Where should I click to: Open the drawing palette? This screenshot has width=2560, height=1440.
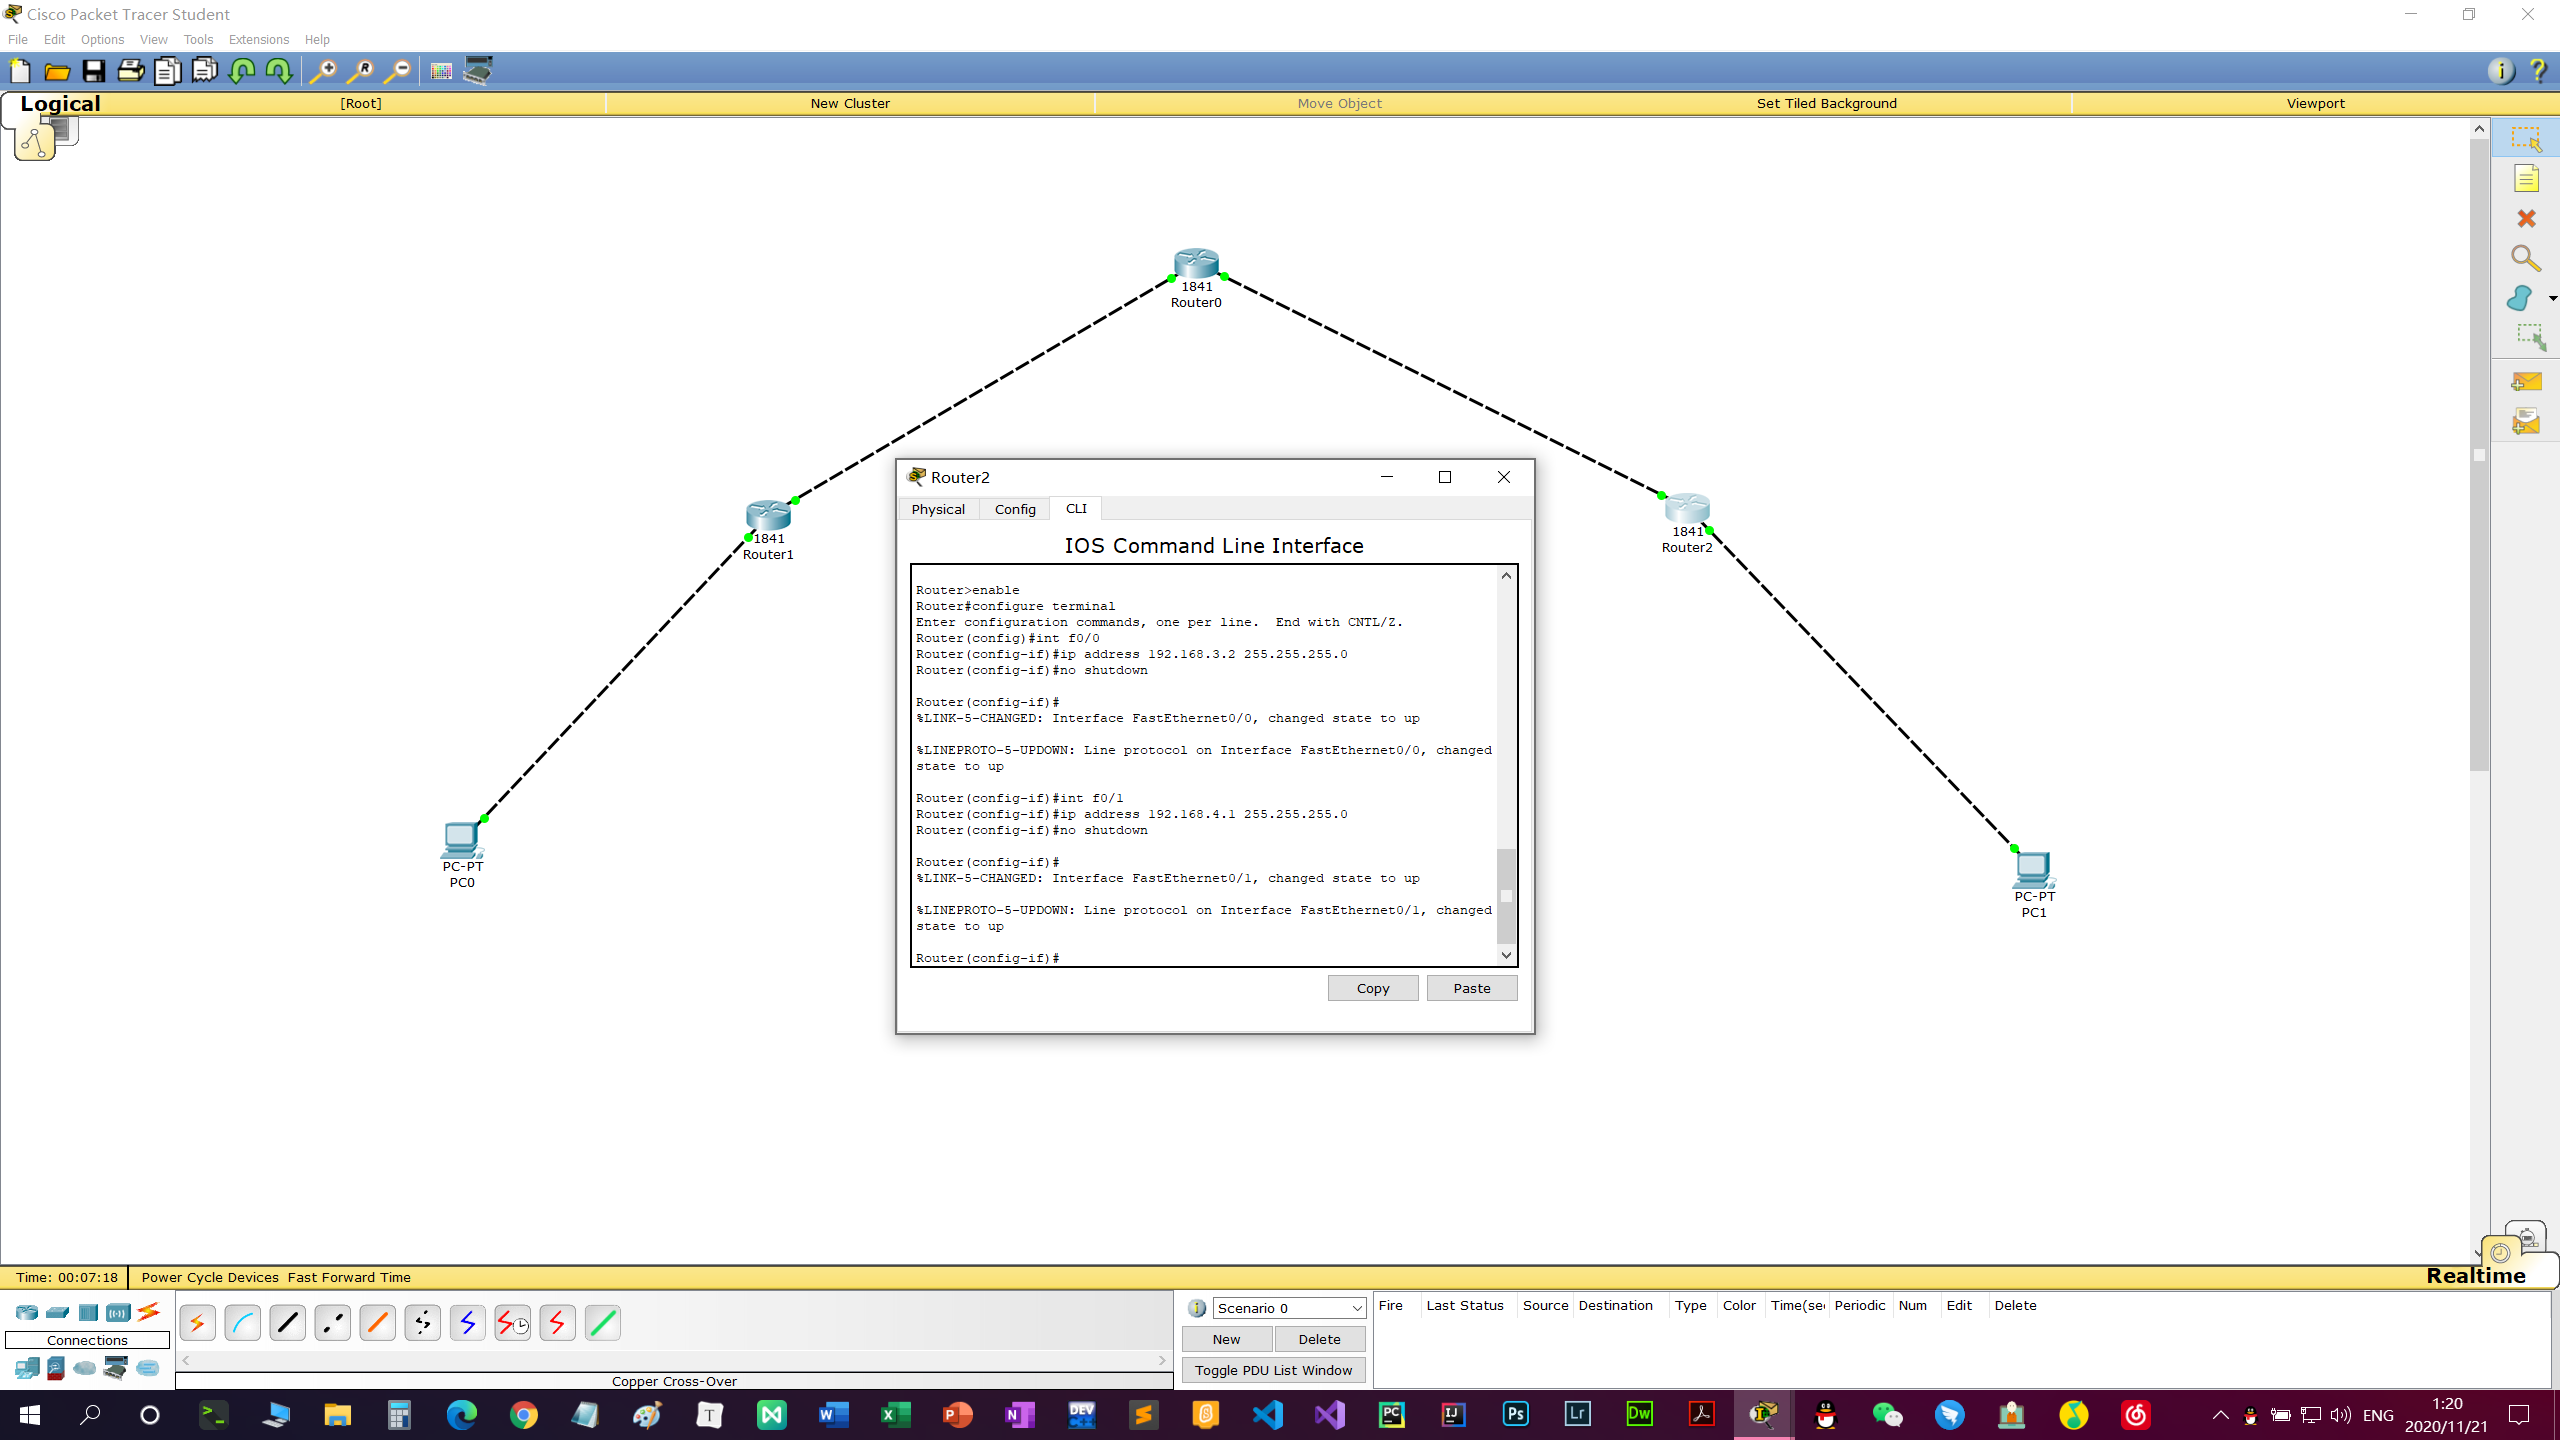[441, 71]
